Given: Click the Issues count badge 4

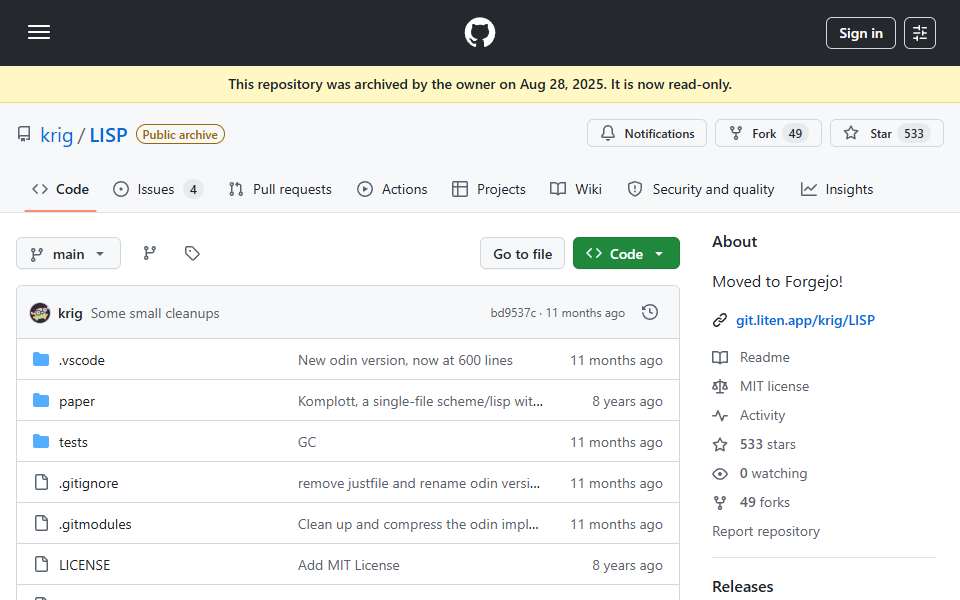Looking at the screenshot, I should (193, 189).
